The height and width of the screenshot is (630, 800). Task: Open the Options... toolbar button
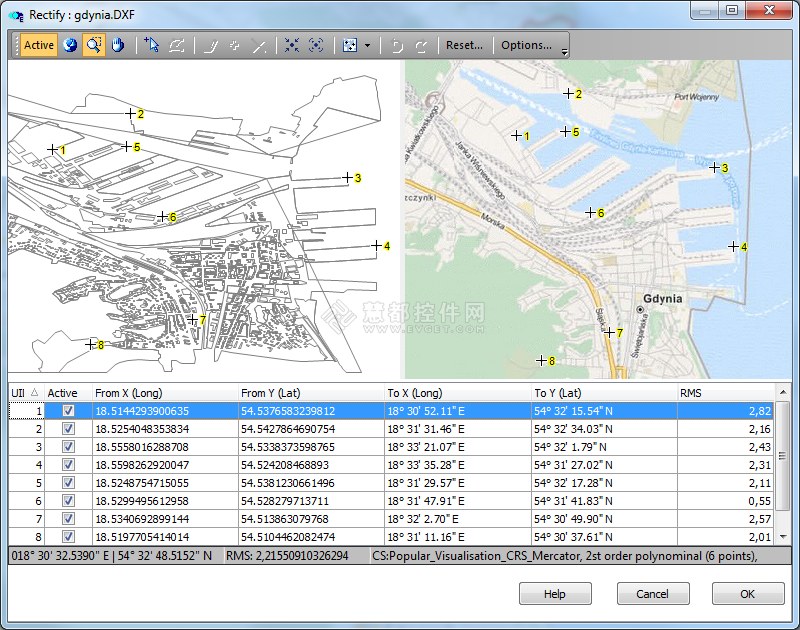point(526,45)
